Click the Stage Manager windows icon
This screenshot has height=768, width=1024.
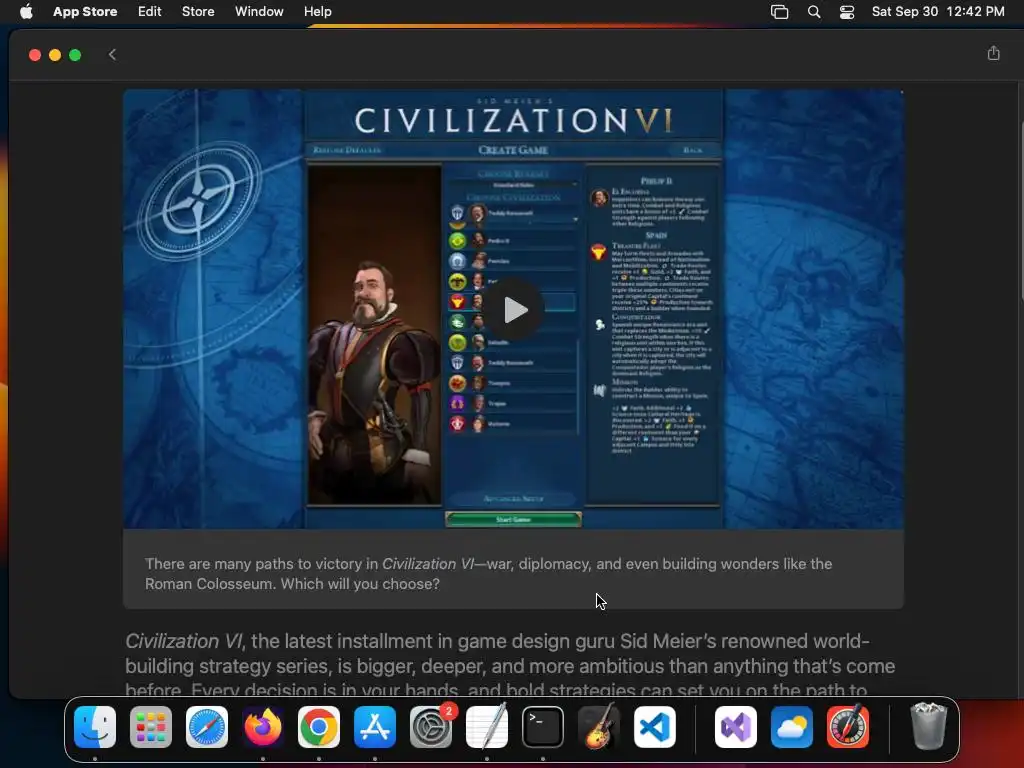[779, 11]
